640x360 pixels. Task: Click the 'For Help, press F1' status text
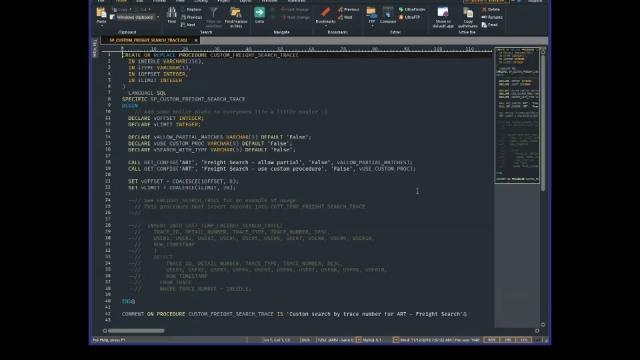[109, 340]
